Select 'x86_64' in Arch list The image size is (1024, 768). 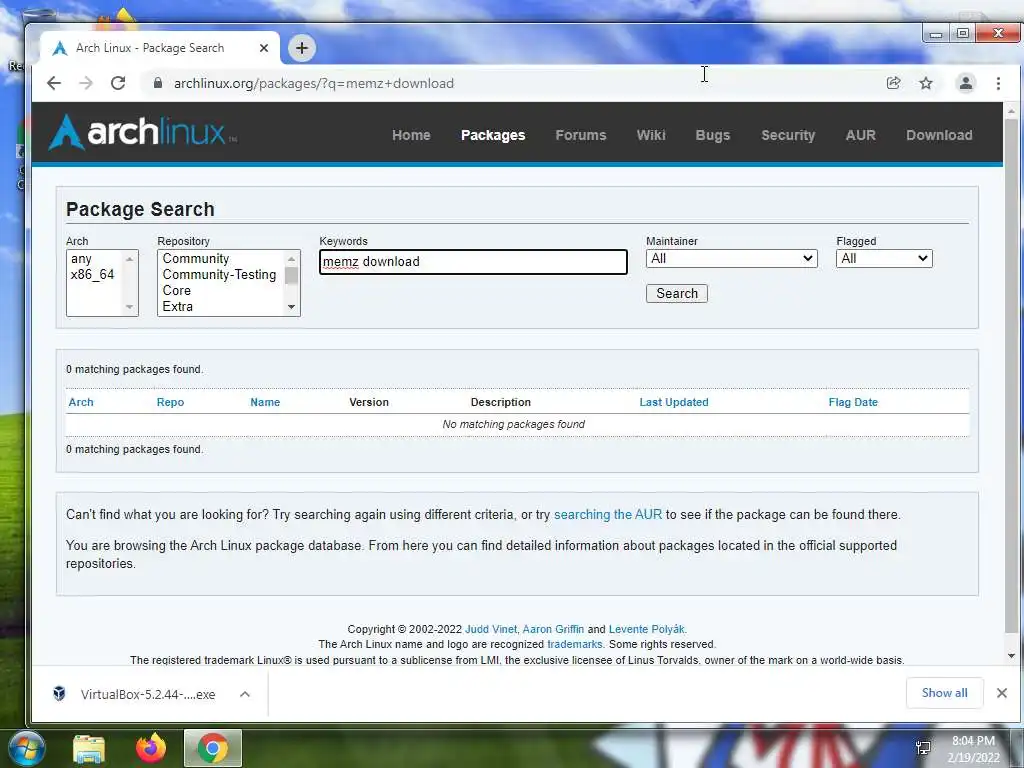pyautogui.click(x=95, y=274)
